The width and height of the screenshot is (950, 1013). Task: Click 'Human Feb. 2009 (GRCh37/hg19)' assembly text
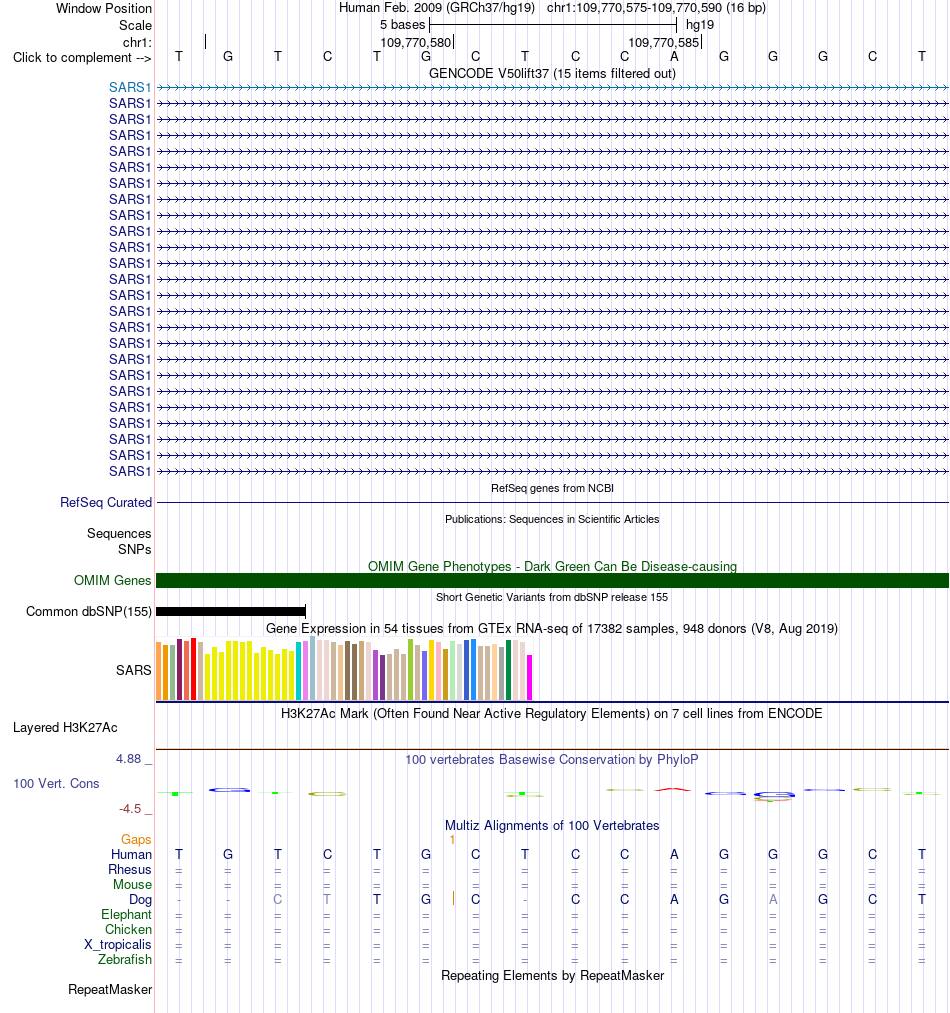tap(437, 8)
